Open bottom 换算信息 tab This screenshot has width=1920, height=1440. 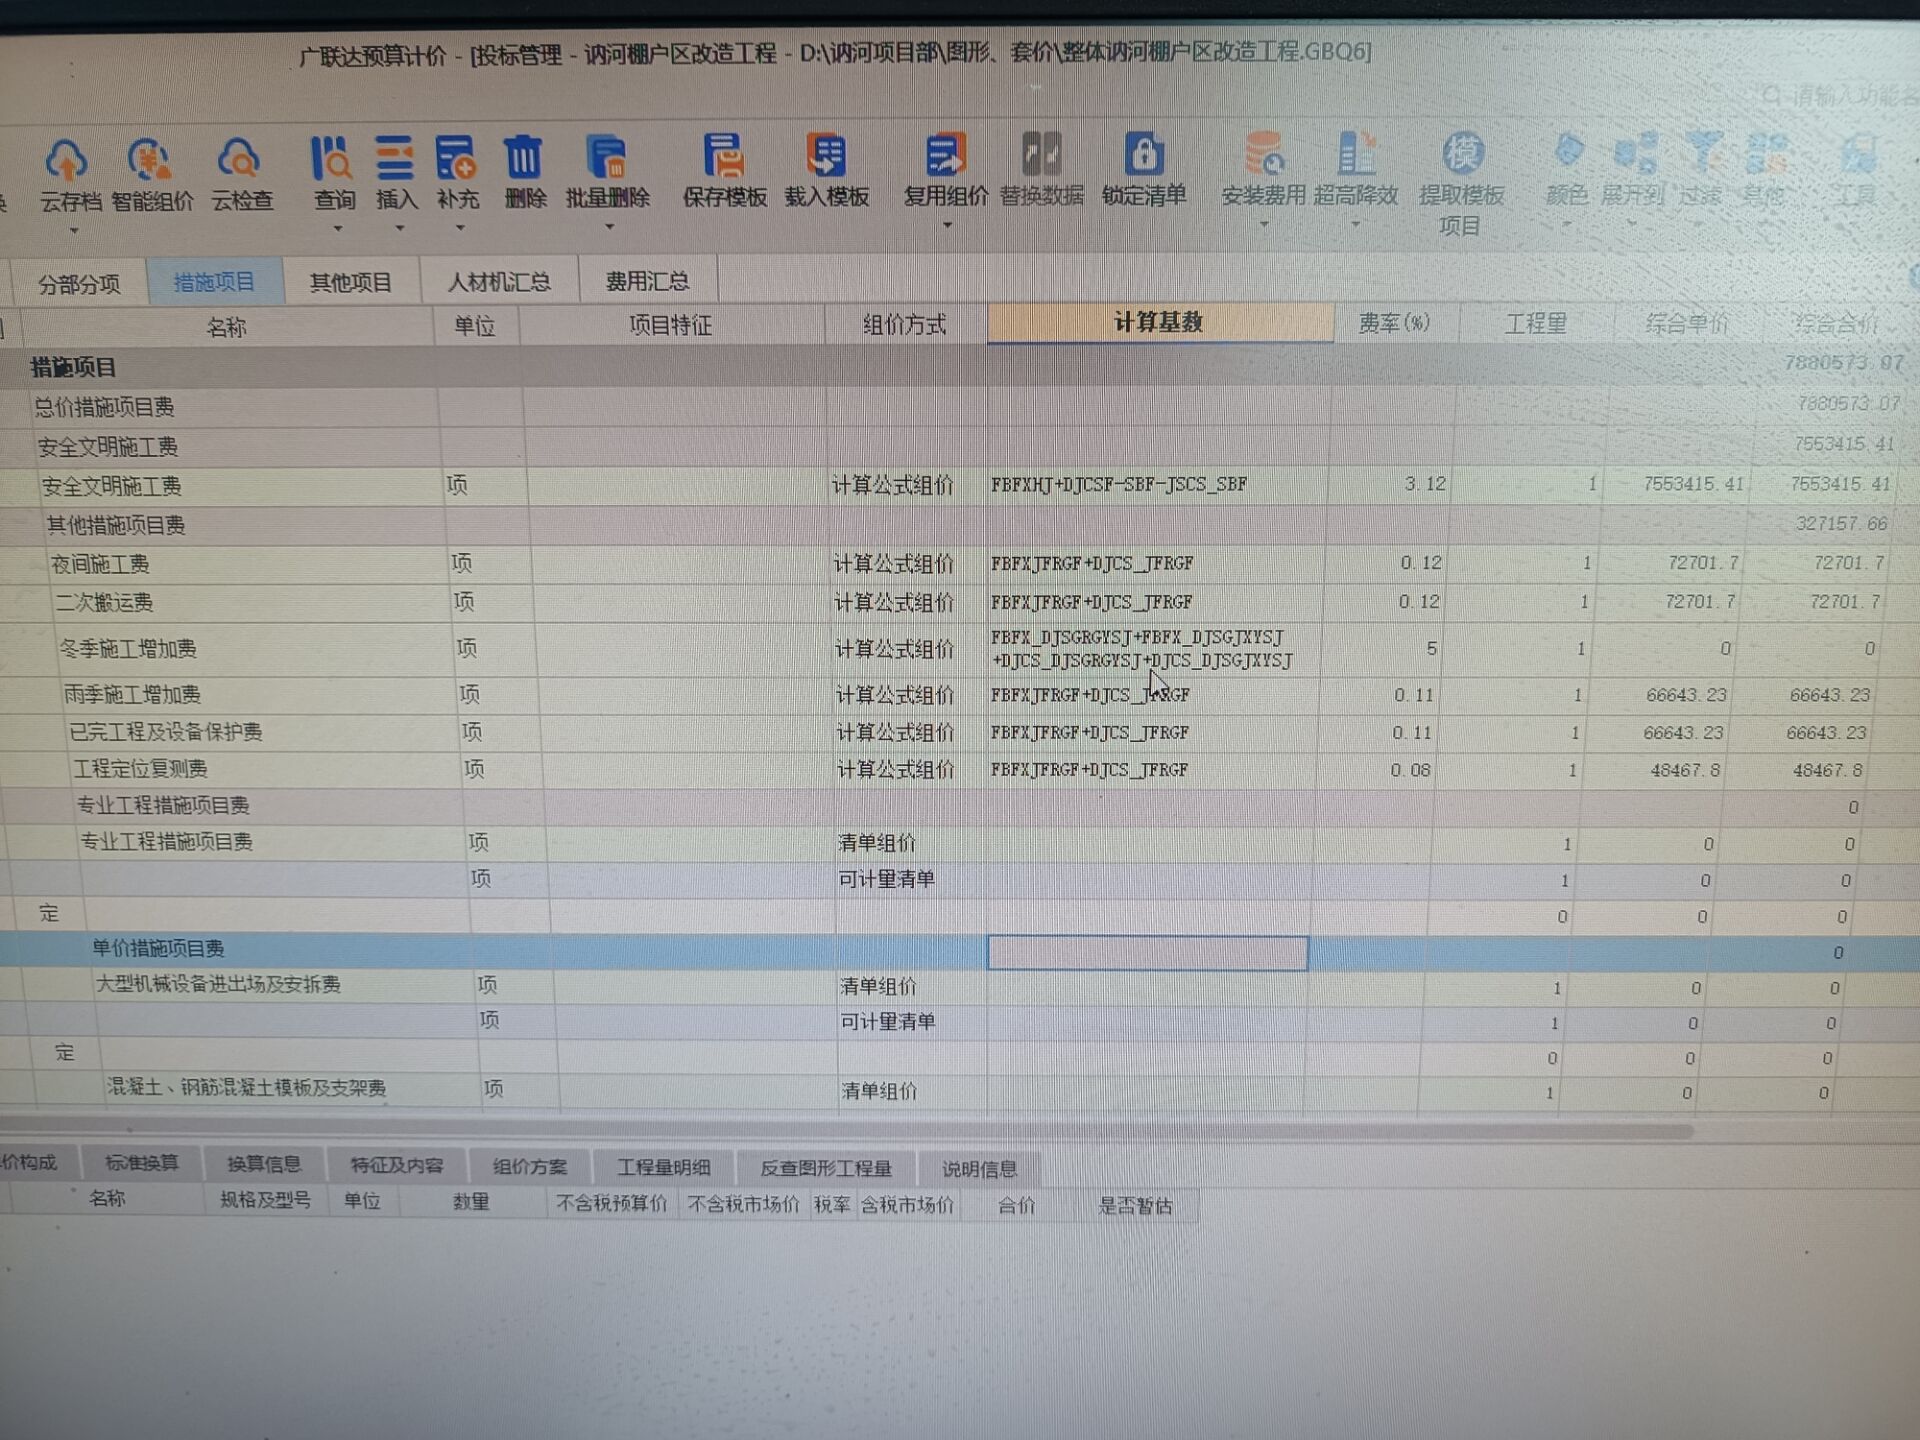[x=263, y=1164]
